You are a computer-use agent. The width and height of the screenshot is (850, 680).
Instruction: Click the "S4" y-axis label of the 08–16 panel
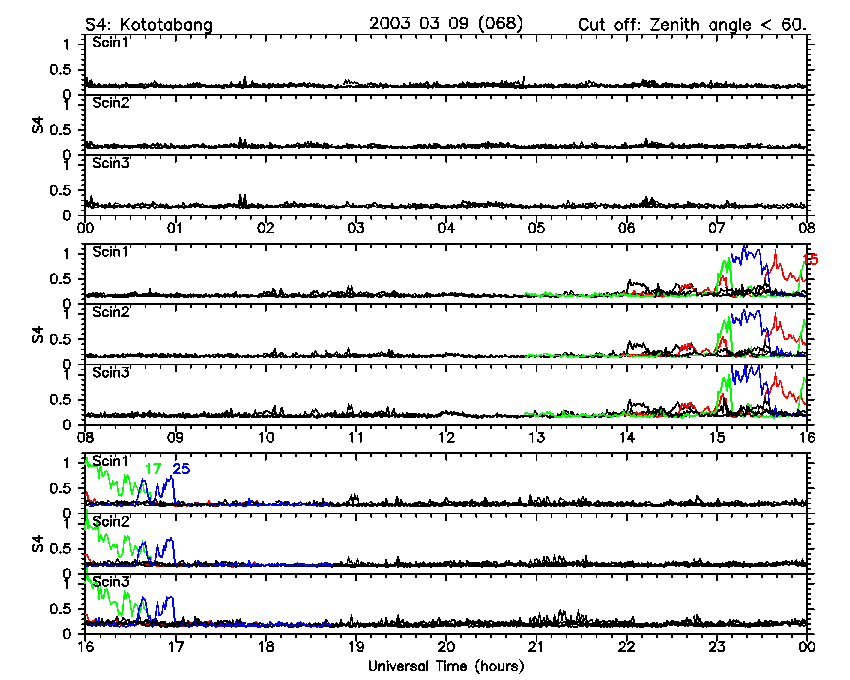[x=37, y=335]
